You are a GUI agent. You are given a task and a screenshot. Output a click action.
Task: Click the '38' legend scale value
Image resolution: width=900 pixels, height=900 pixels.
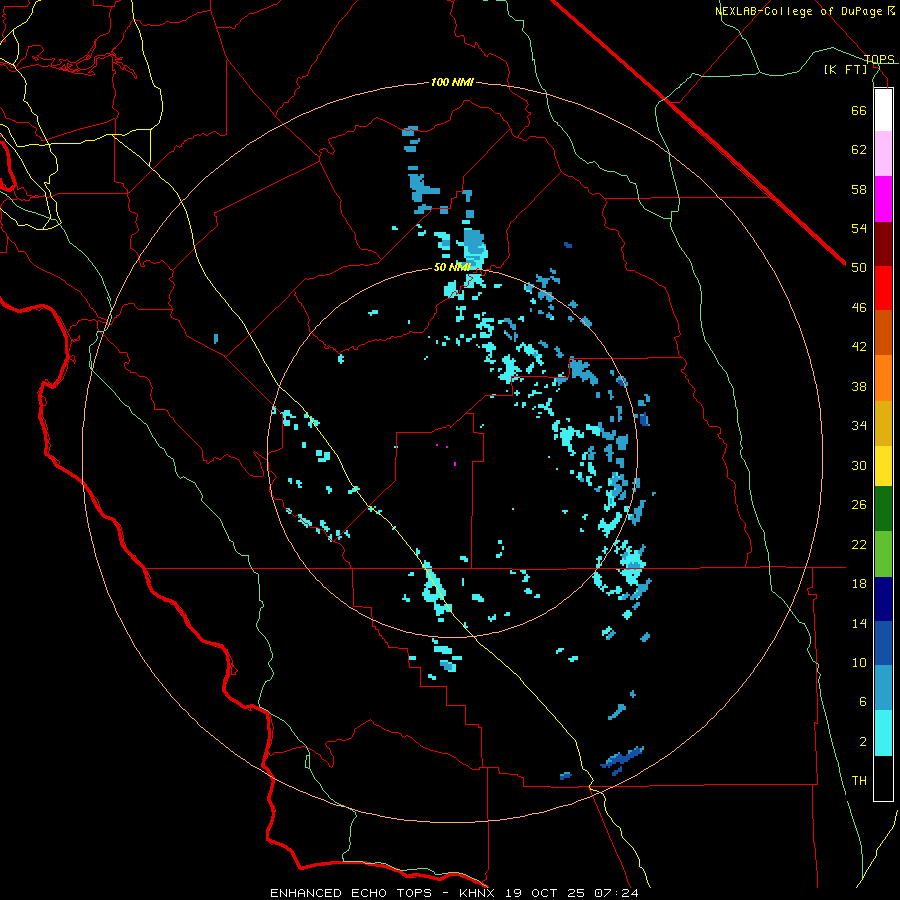(859, 386)
